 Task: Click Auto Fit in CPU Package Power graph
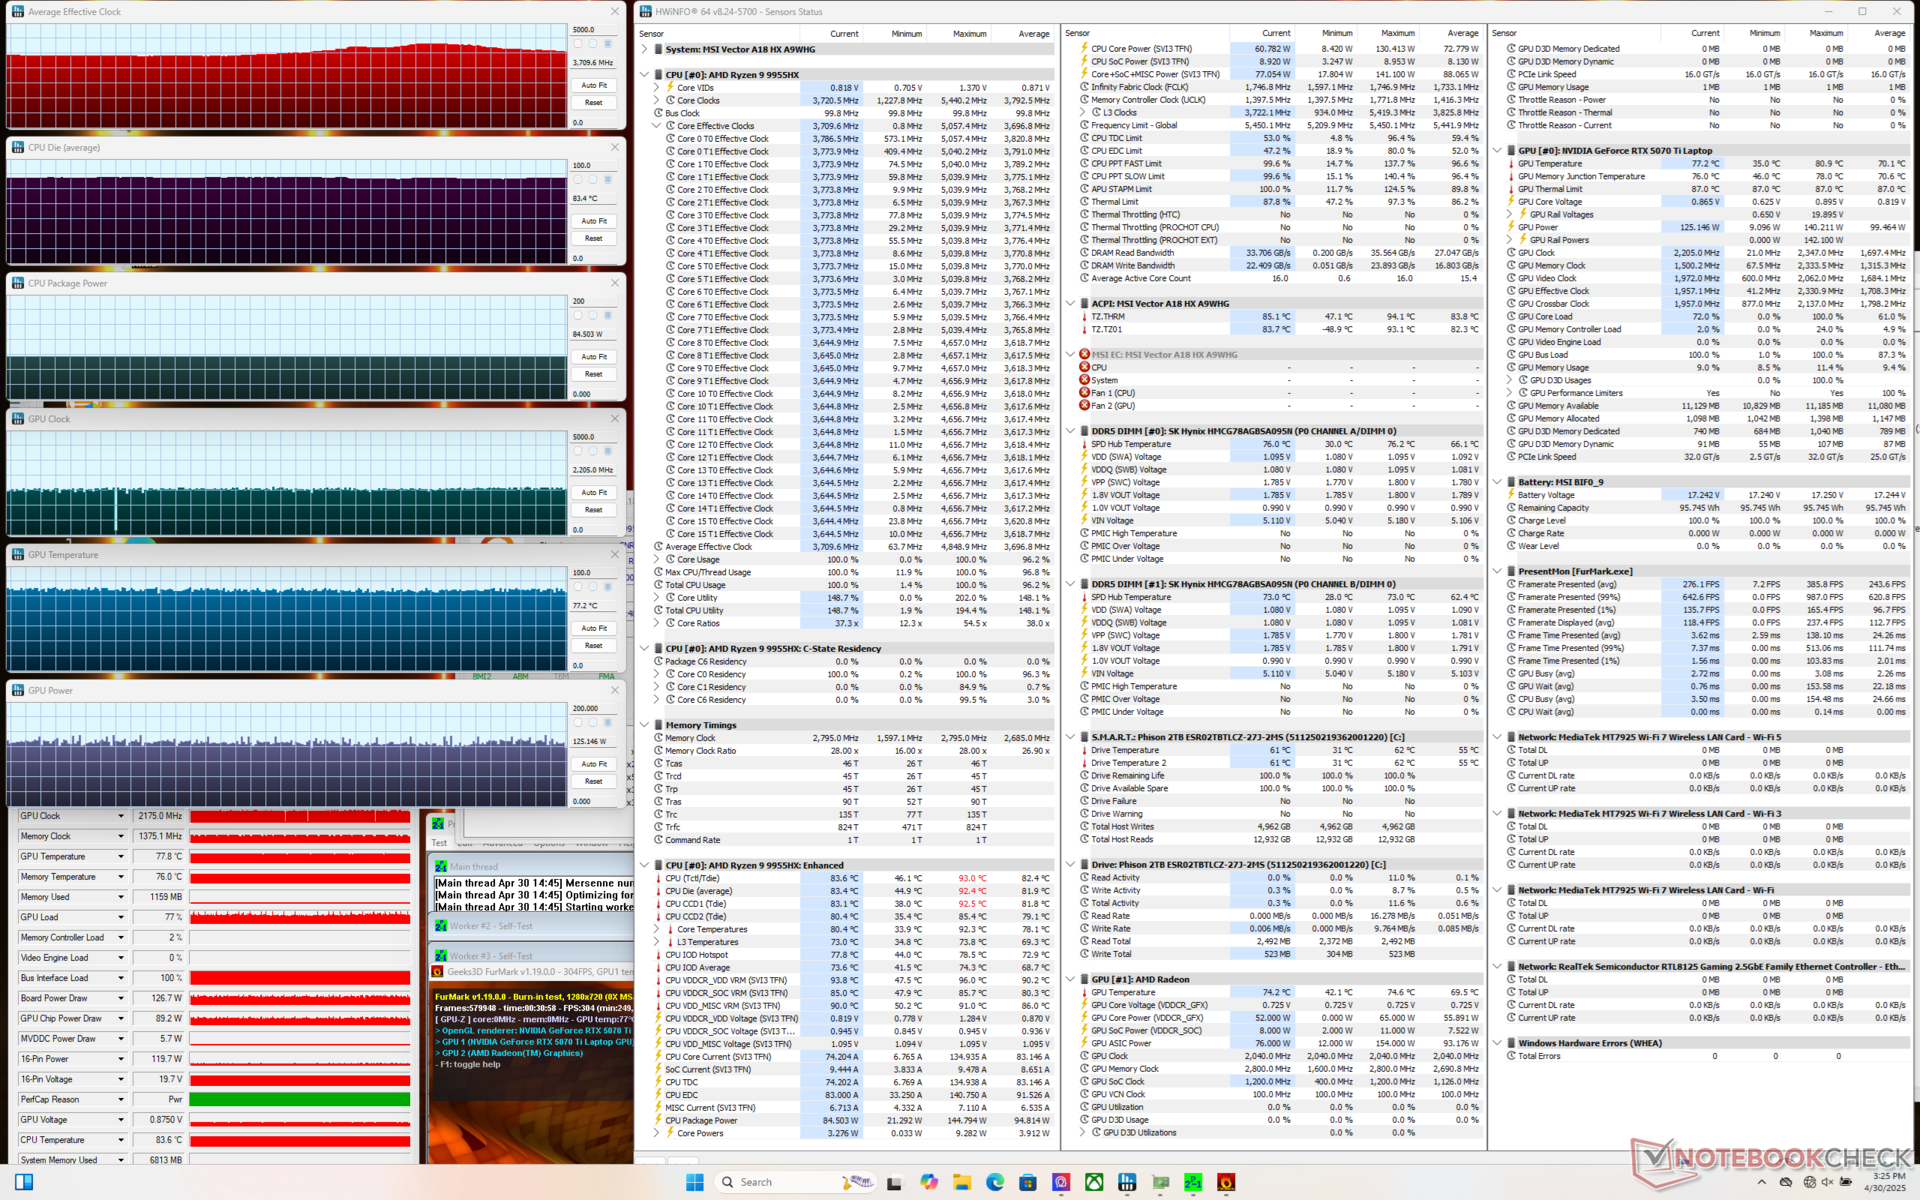594,357
